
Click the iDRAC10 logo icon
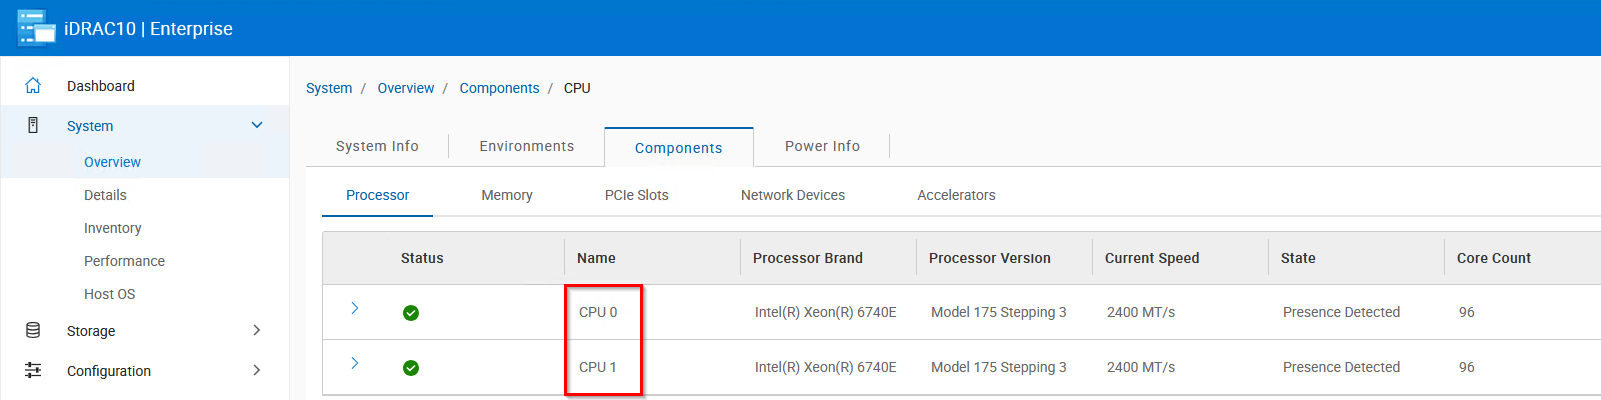pos(36,28)
